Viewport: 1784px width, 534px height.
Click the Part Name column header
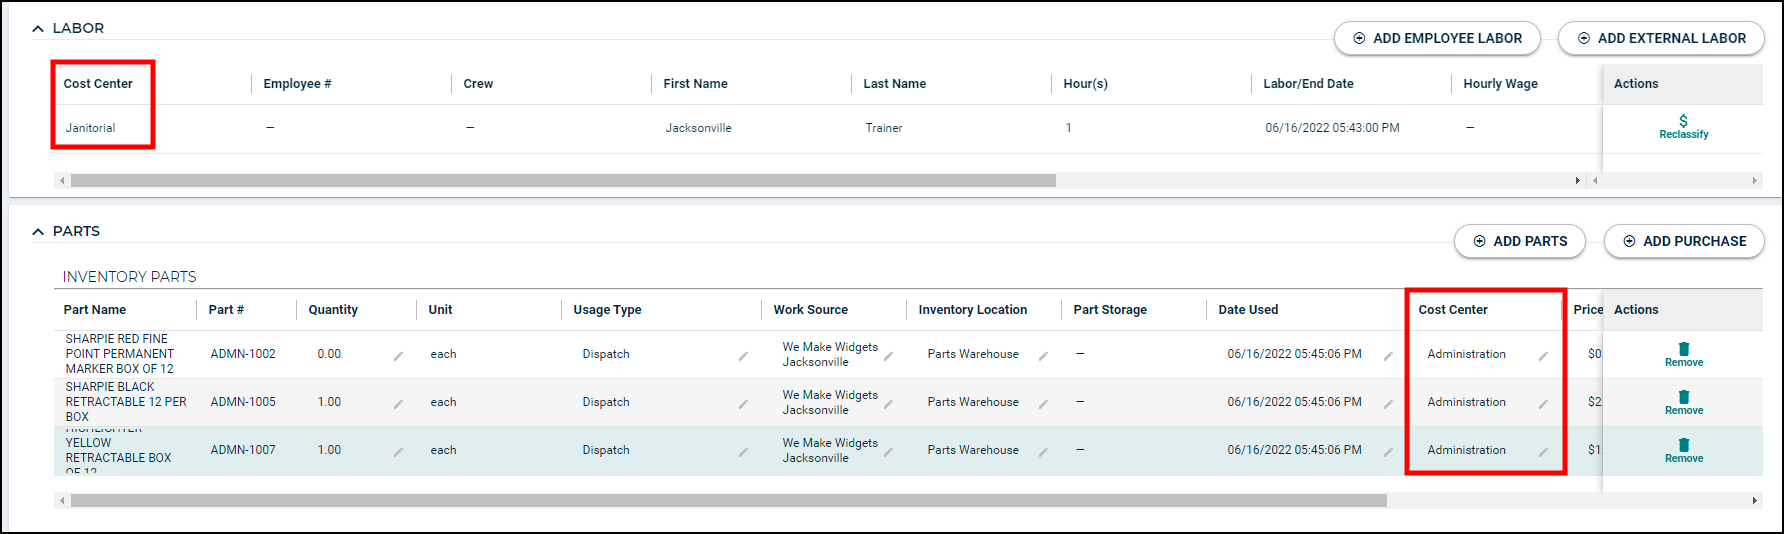tap(94, 310)
